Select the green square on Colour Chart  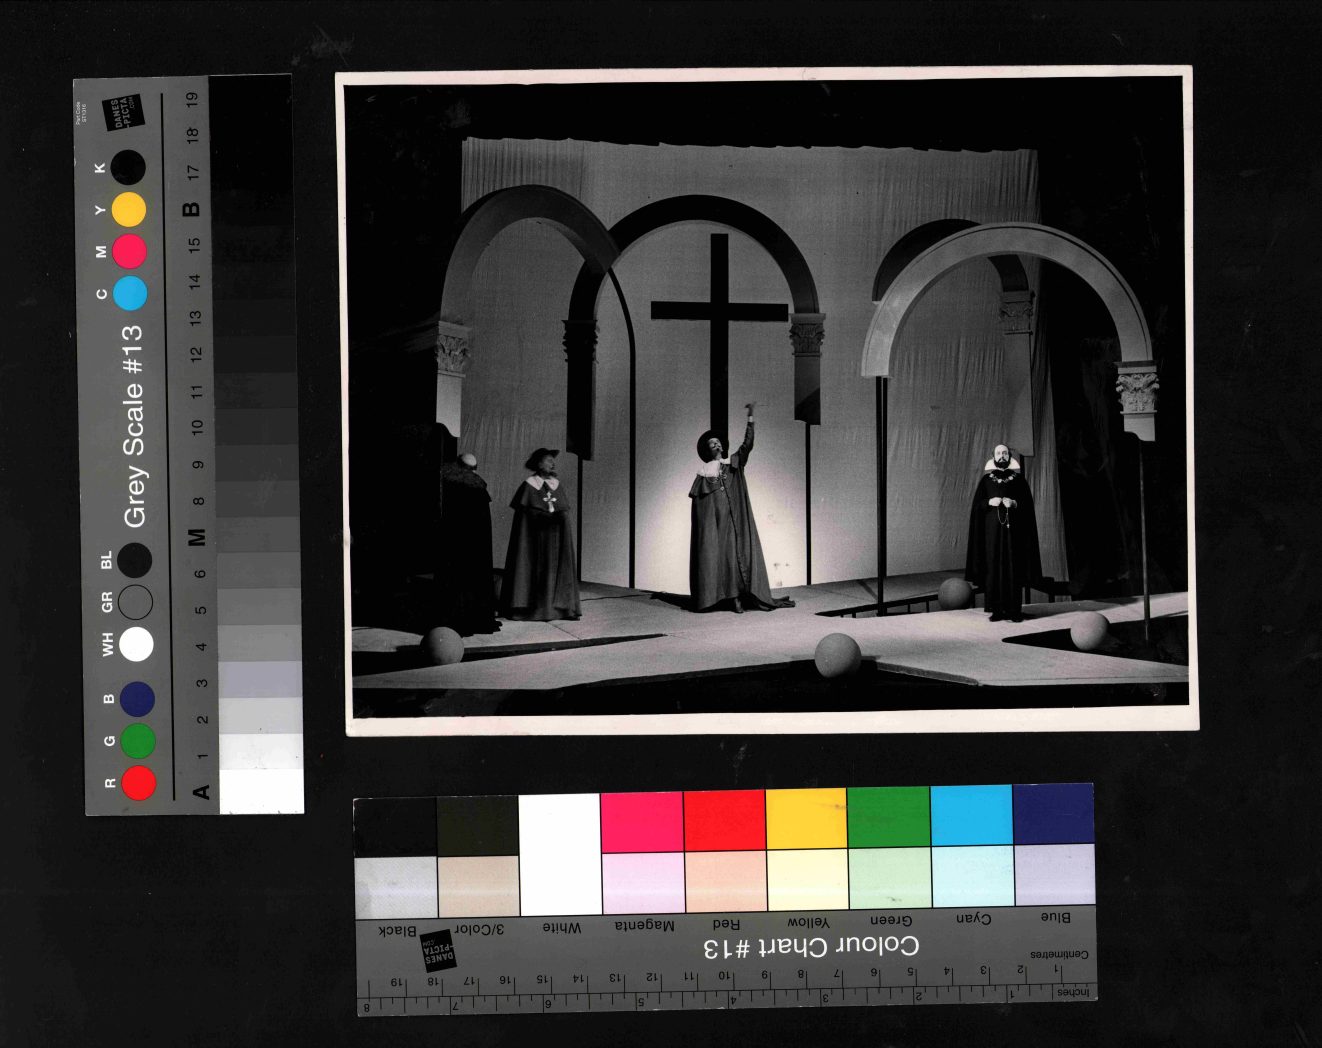pyautogui.click(x=888, y=817)
